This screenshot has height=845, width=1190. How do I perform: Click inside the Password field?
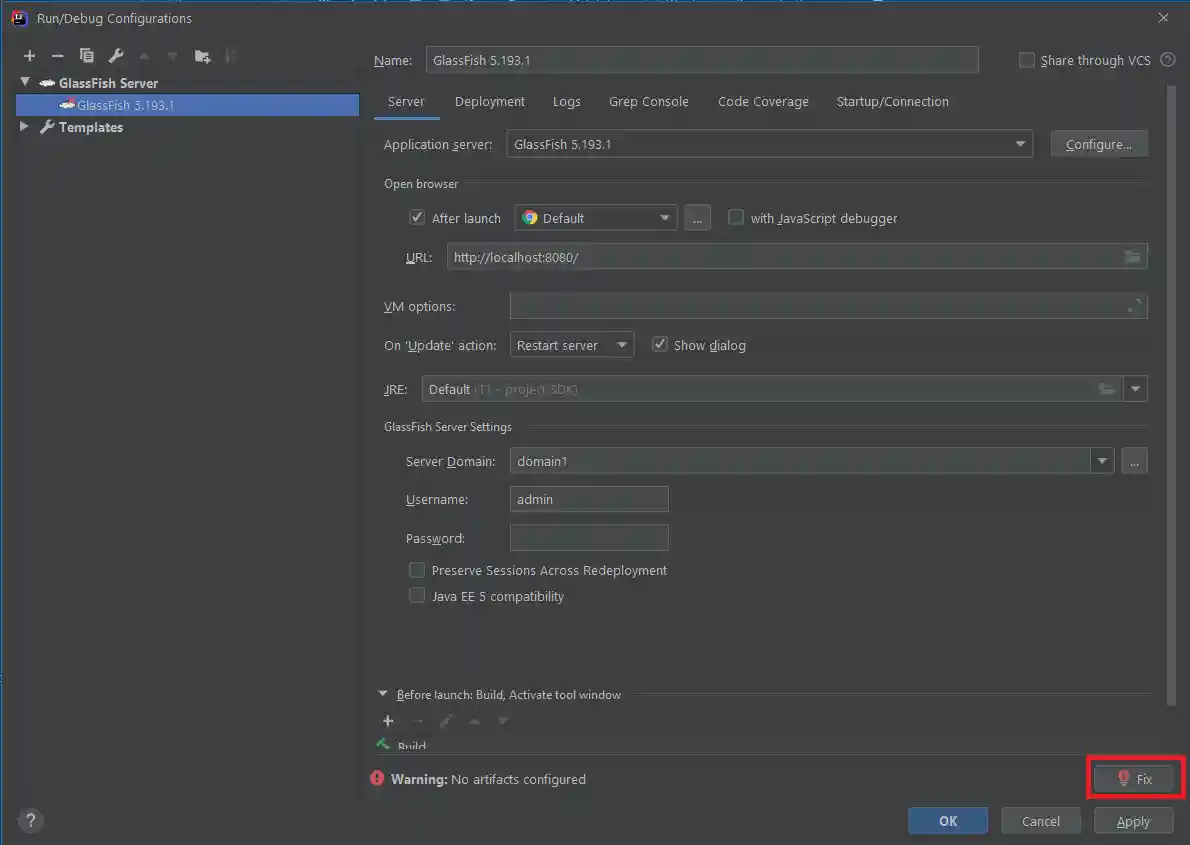coord(588,537)
